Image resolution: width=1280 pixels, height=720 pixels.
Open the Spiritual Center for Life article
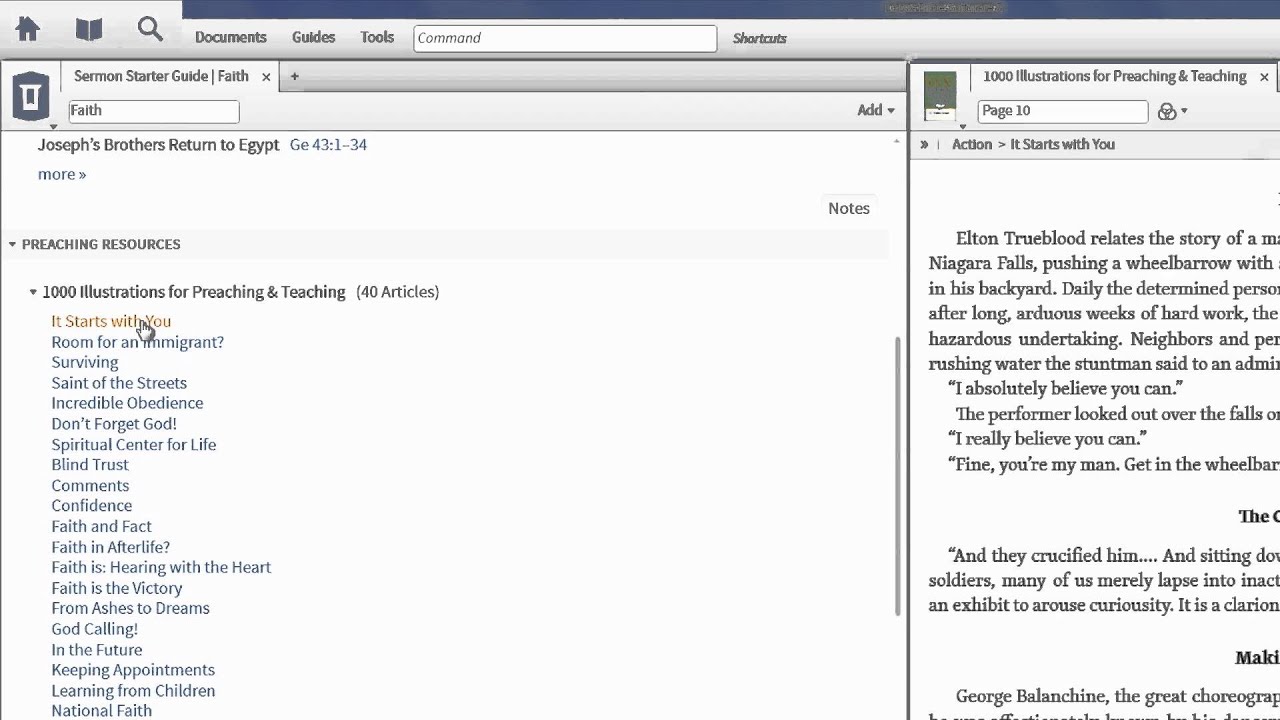pyautogui.click(x=134, y=444)
